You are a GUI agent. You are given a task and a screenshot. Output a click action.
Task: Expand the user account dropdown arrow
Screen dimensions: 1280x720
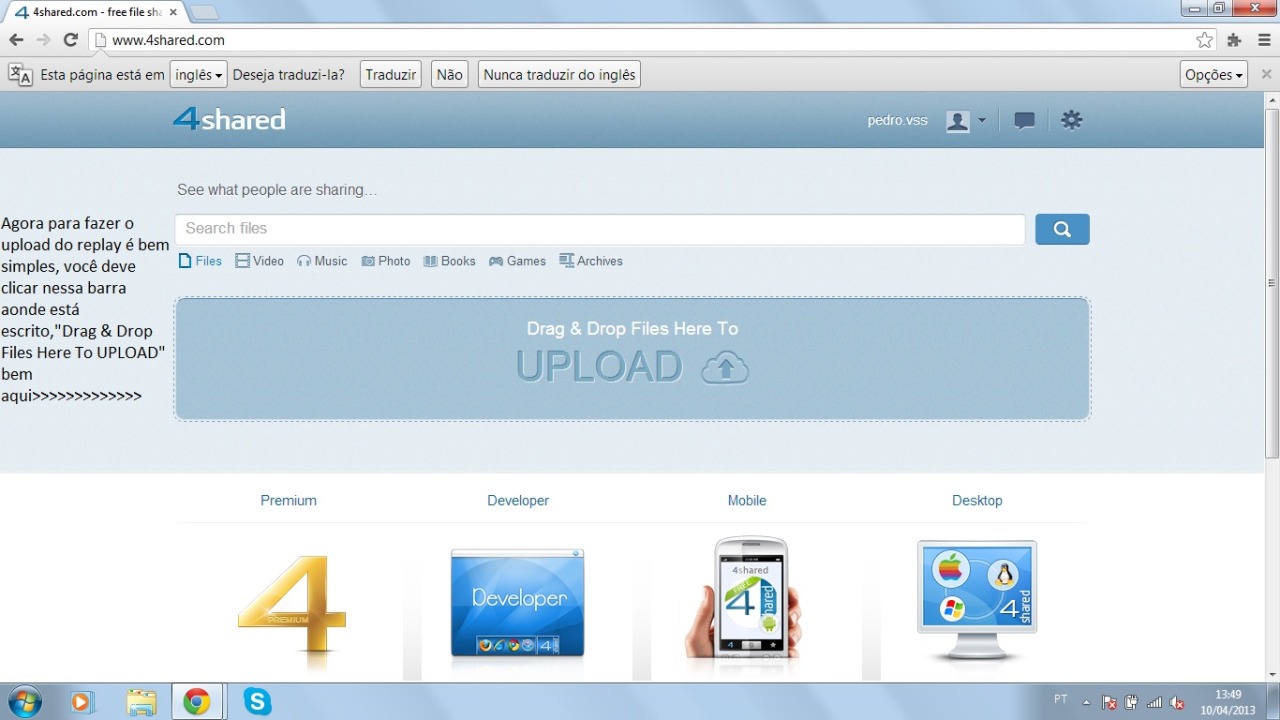[981, 120]
